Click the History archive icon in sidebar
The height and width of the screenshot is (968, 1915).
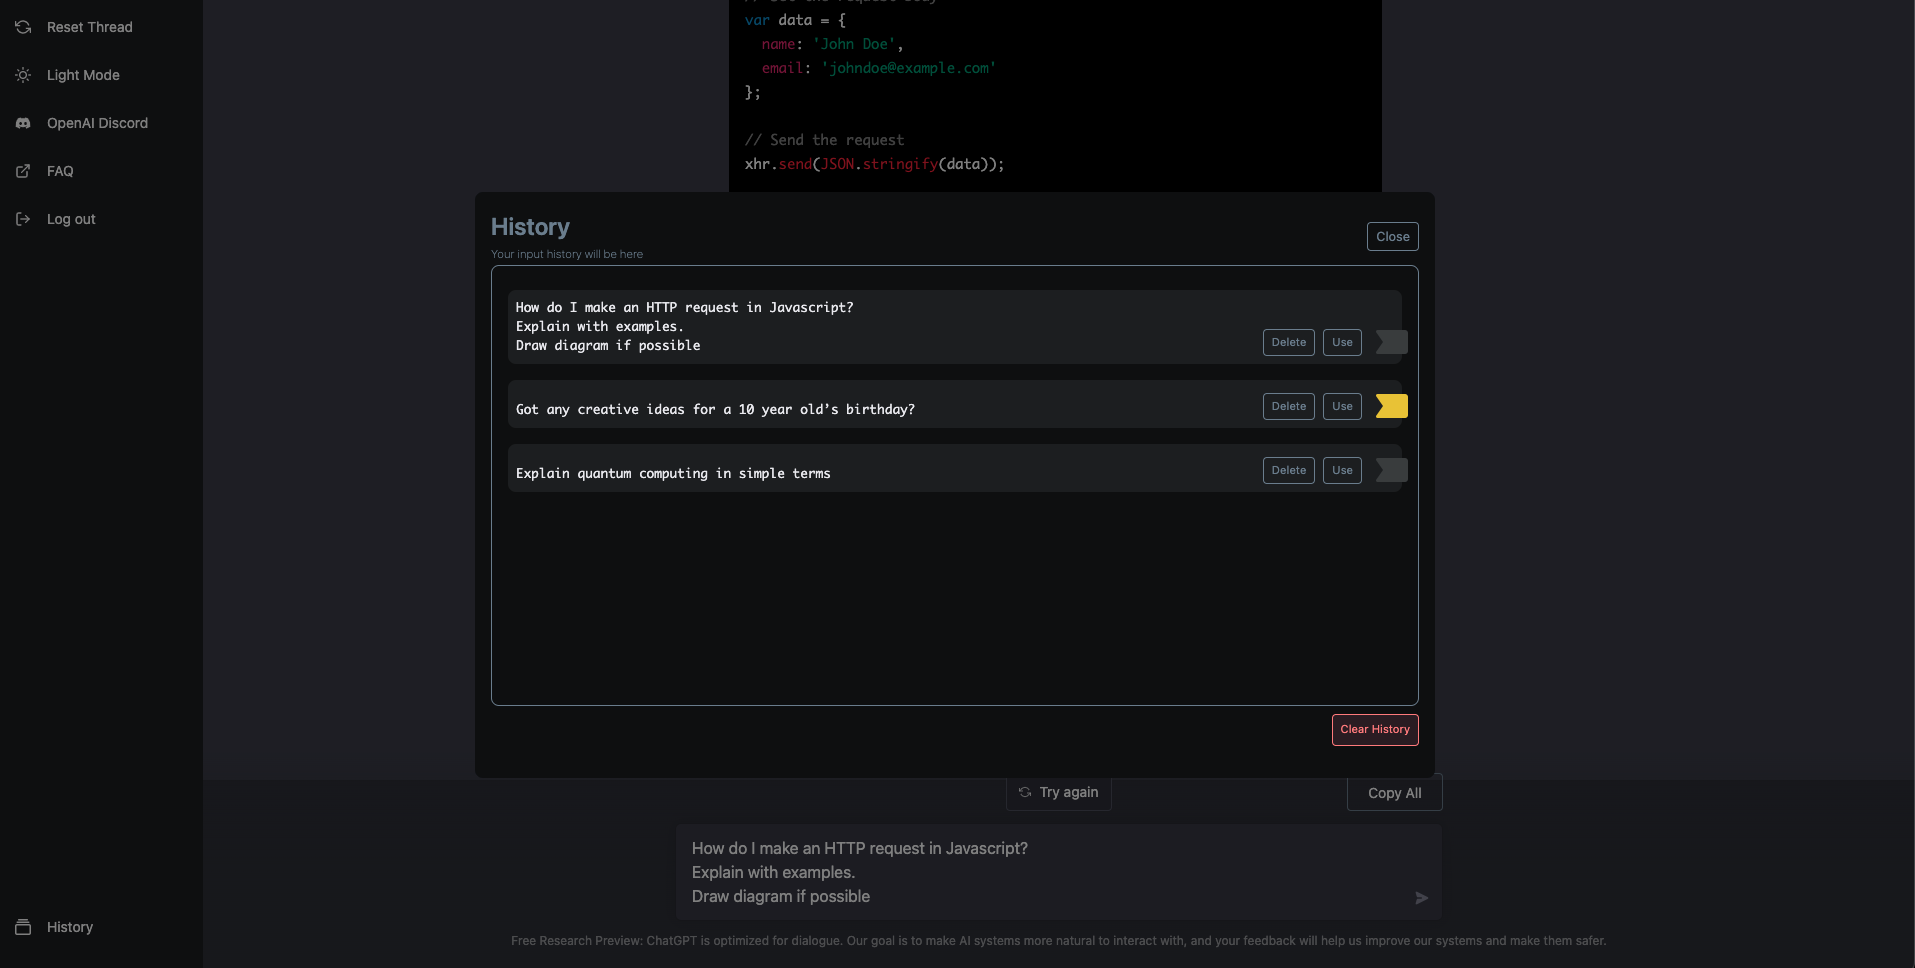23,927
